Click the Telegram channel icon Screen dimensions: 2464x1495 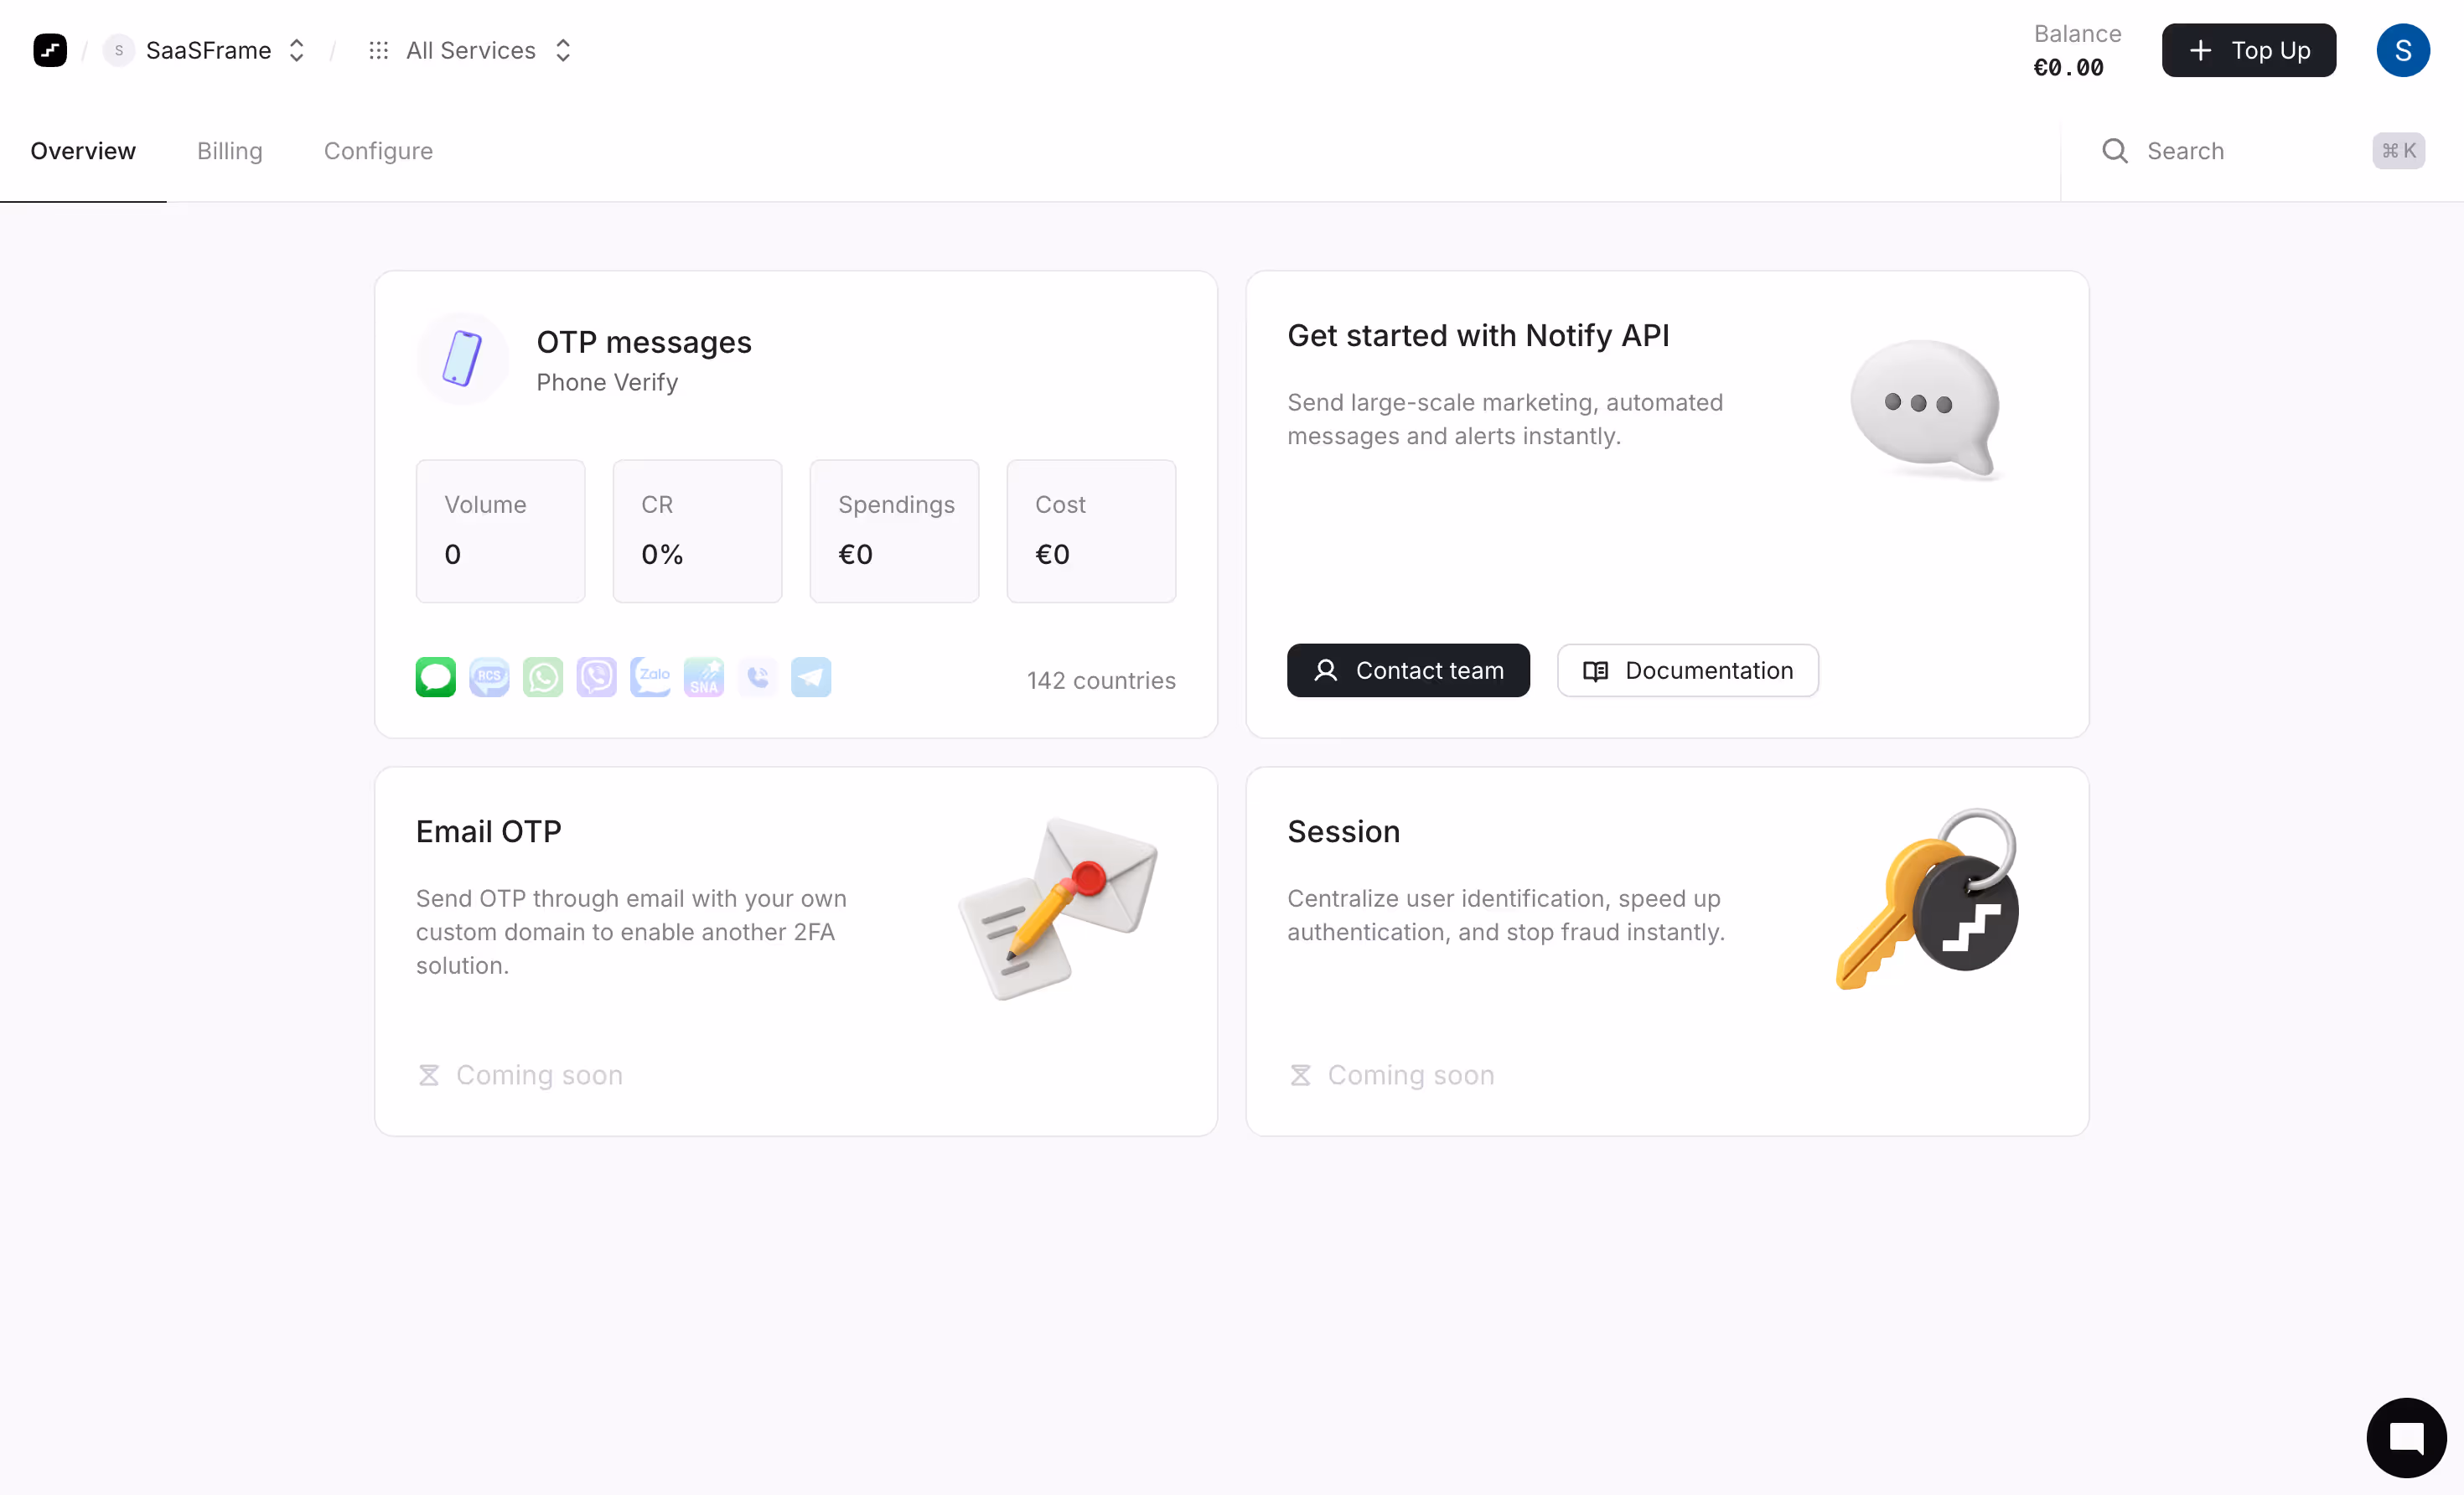click(x=811, y=677)
